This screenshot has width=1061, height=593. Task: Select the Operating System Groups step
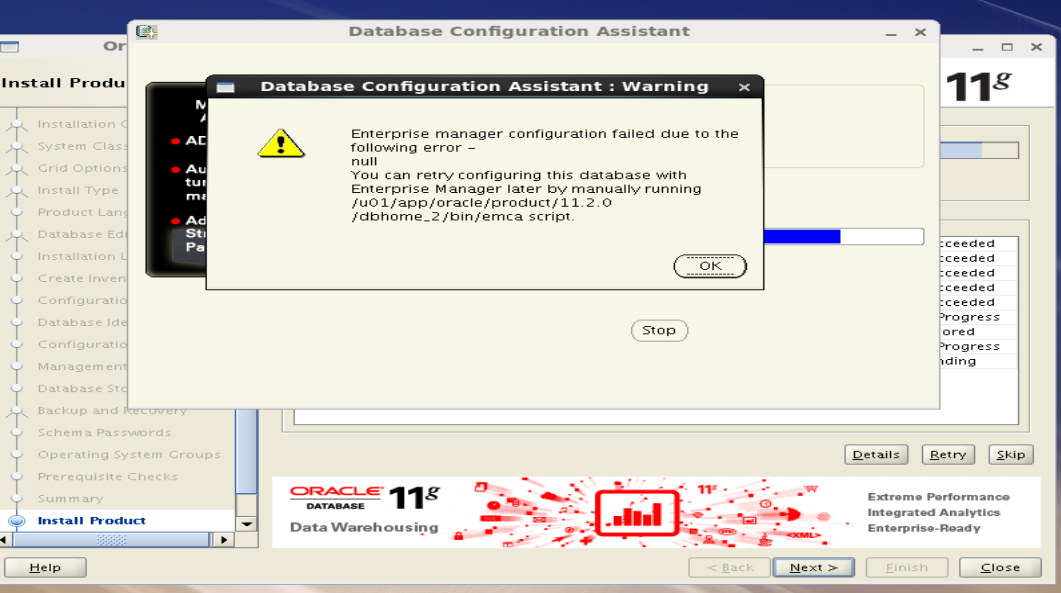[x=129, y=455]
